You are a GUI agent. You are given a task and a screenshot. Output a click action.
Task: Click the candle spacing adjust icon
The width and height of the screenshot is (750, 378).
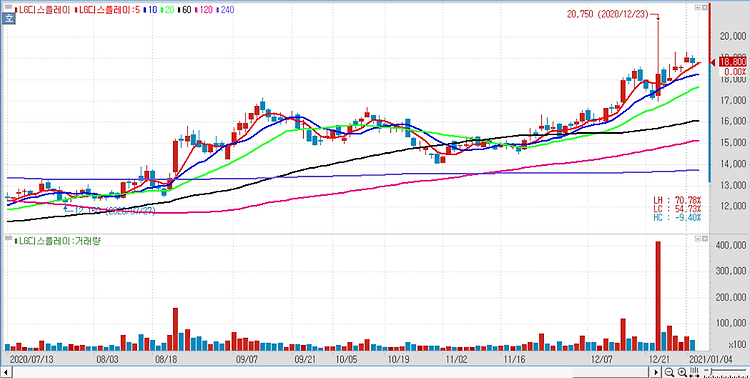coord(694,372)
